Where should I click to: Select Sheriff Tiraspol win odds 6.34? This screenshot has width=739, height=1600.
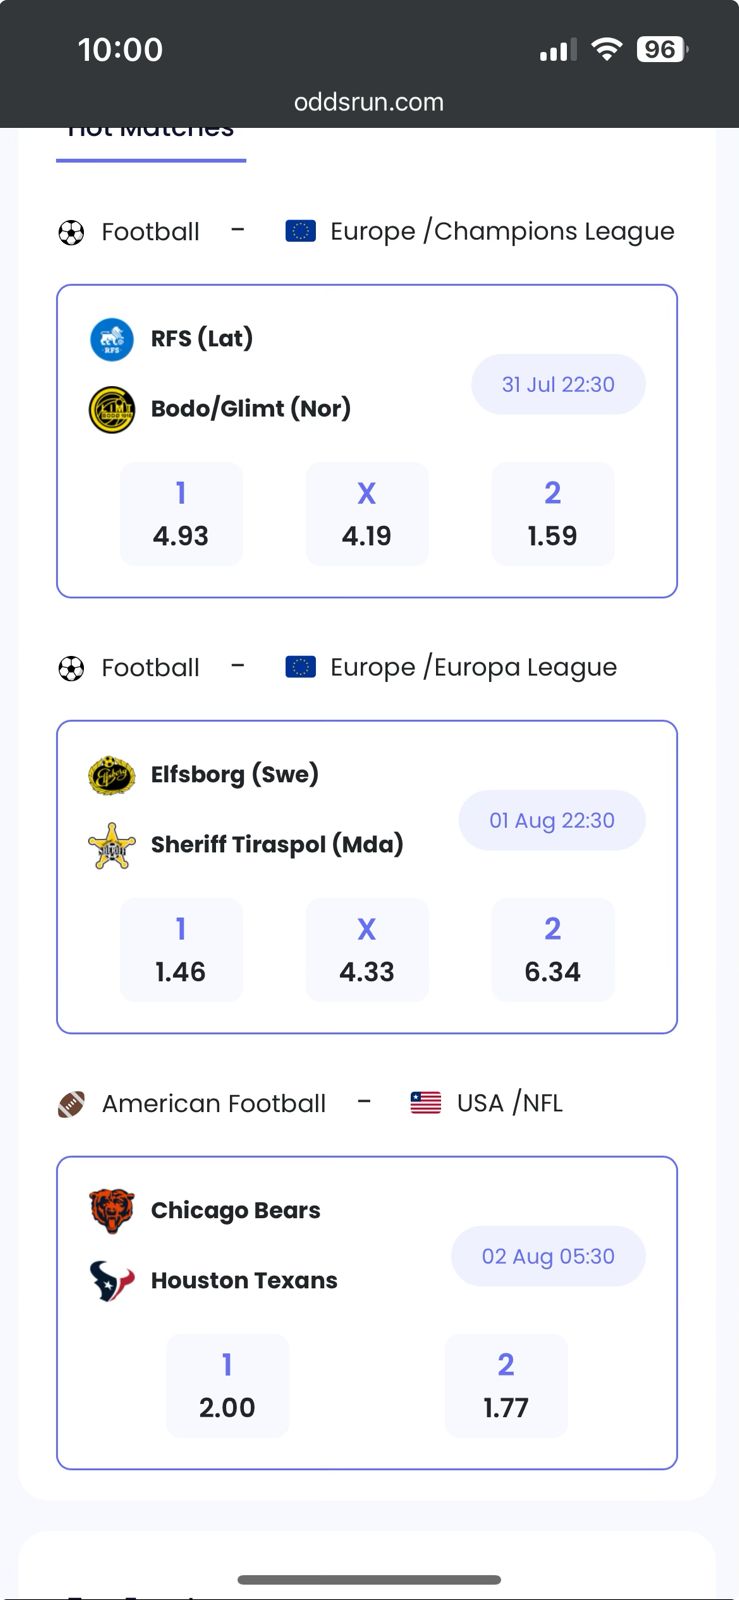553,950
